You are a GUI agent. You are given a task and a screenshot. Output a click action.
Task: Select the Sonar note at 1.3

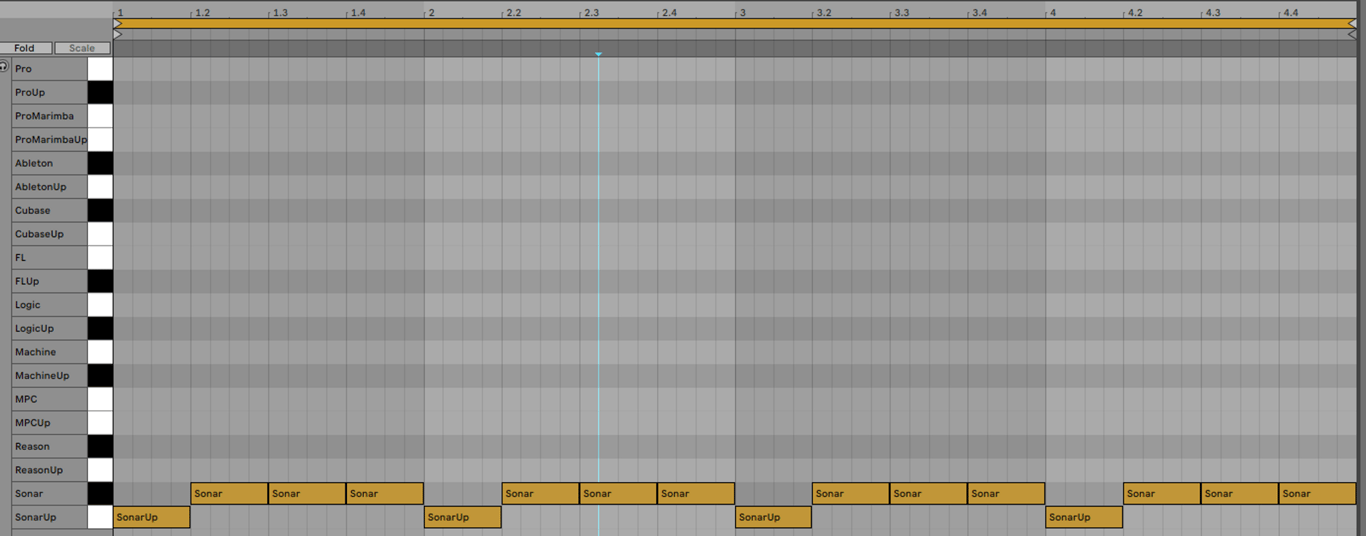tap(307, 493)
